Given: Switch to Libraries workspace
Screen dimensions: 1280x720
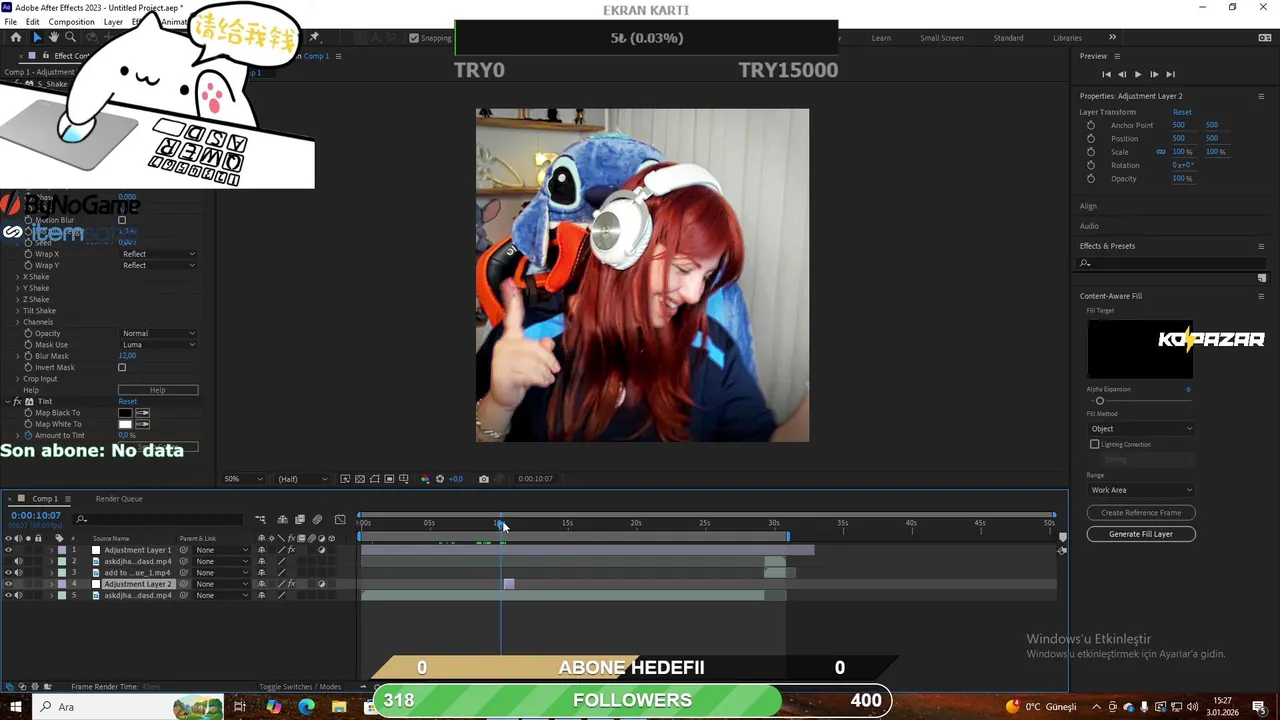Looking at the screenshot, I should pyautogui.click(x=1067, y=38).
